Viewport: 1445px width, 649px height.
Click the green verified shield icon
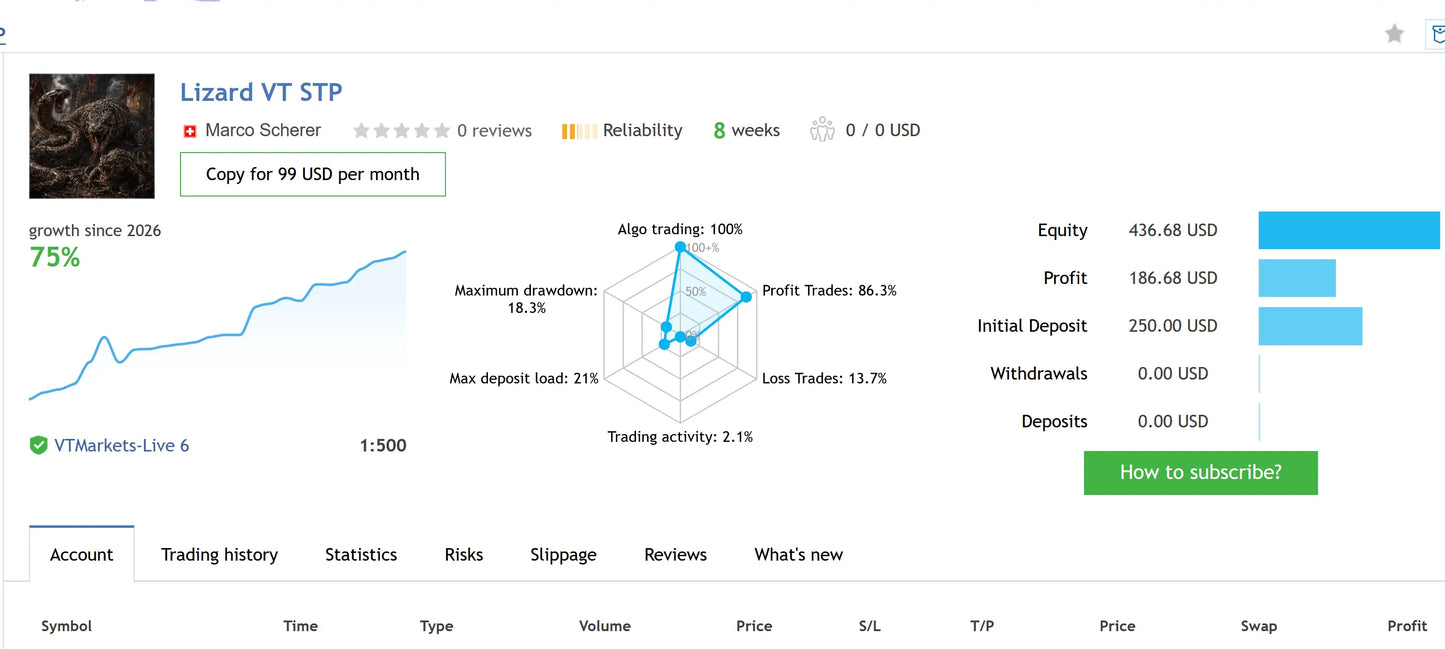pyautogui.click(x=38, y=445)
